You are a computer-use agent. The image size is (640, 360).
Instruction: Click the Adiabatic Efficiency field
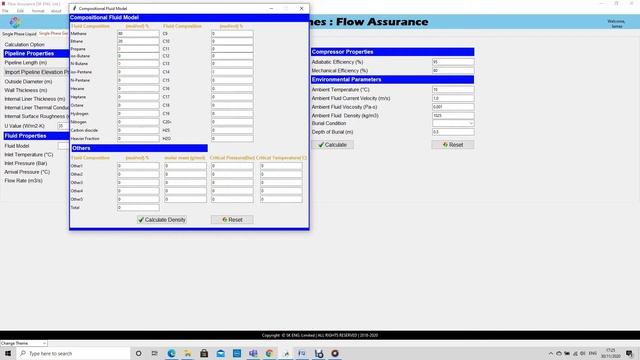tap(453, 62)
